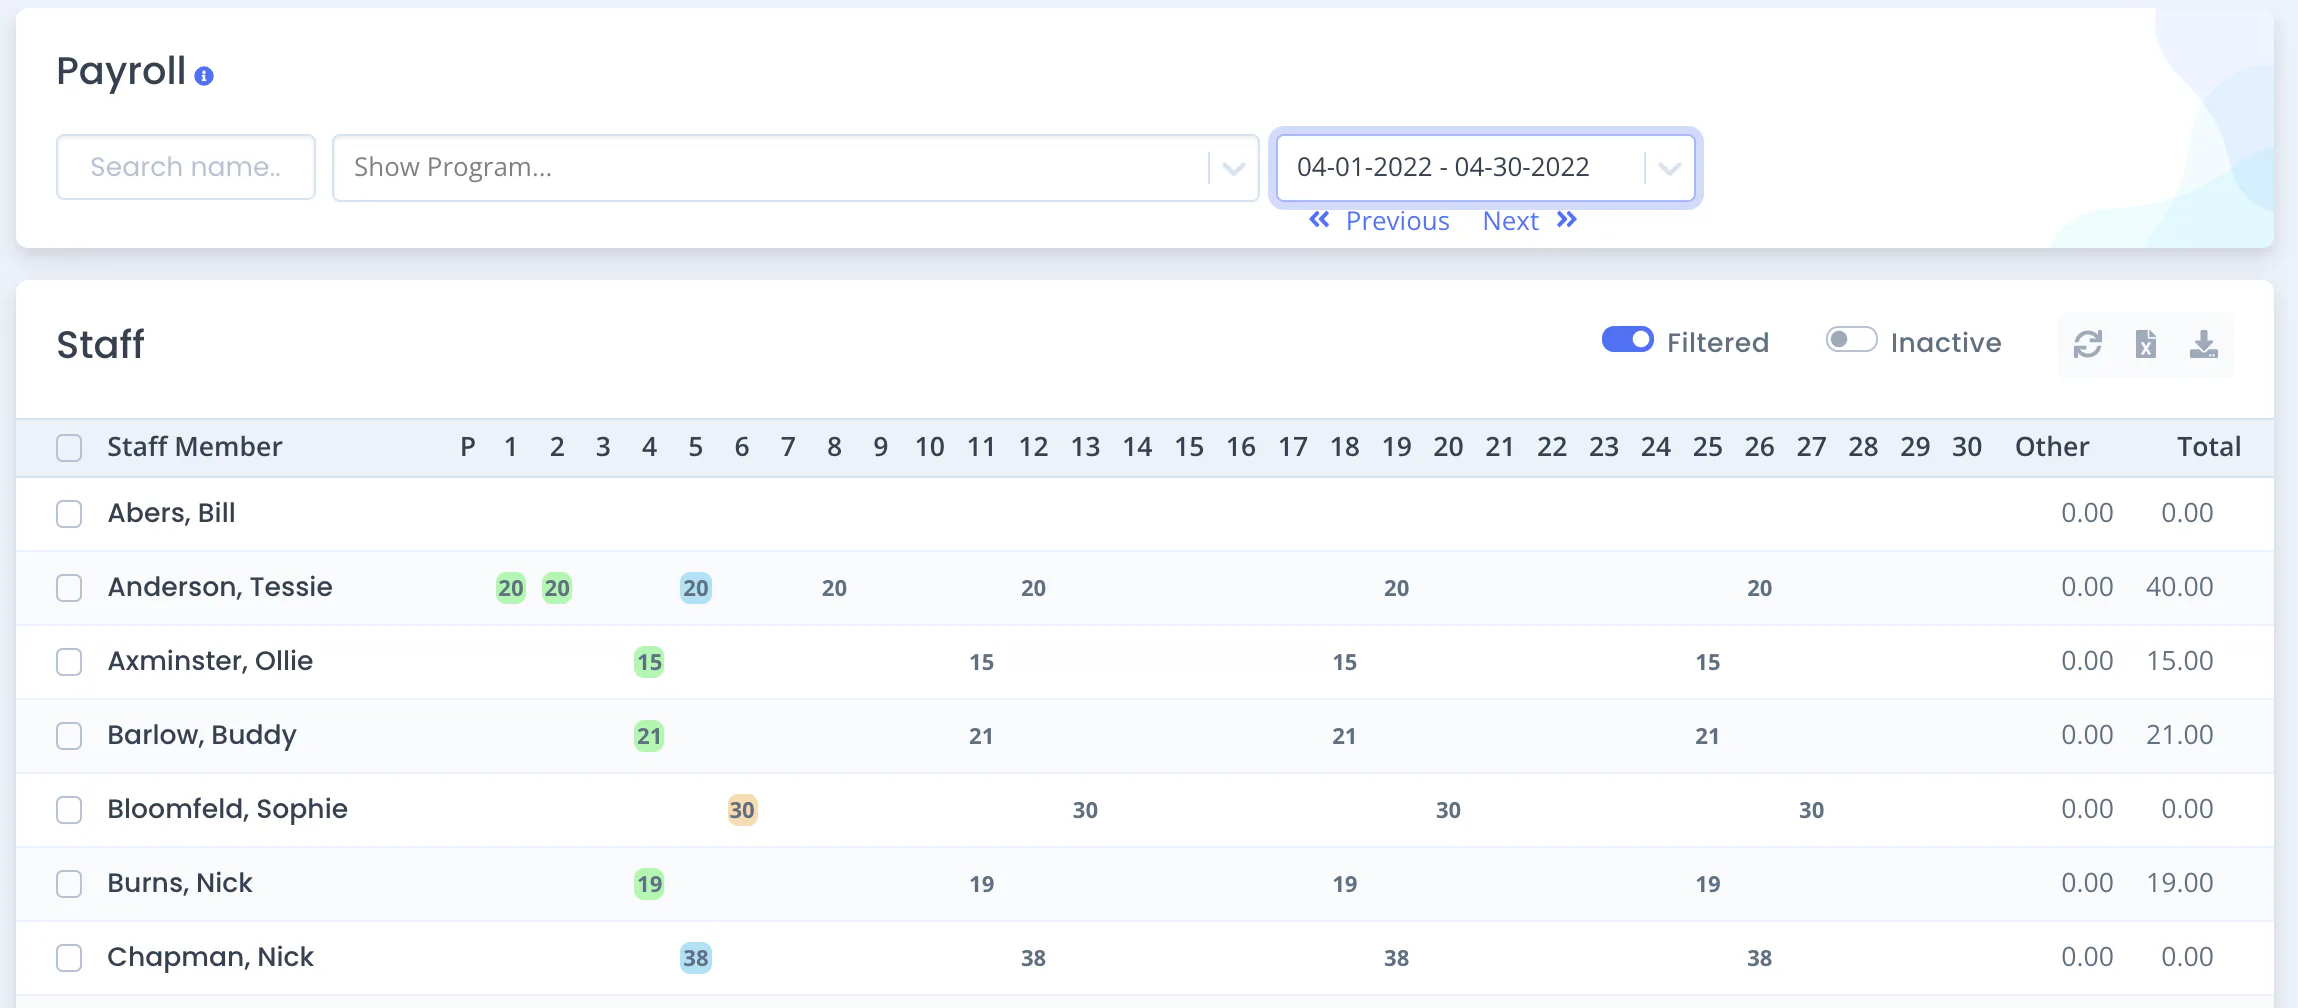Export staff table to Excel

coord(2146,344)
